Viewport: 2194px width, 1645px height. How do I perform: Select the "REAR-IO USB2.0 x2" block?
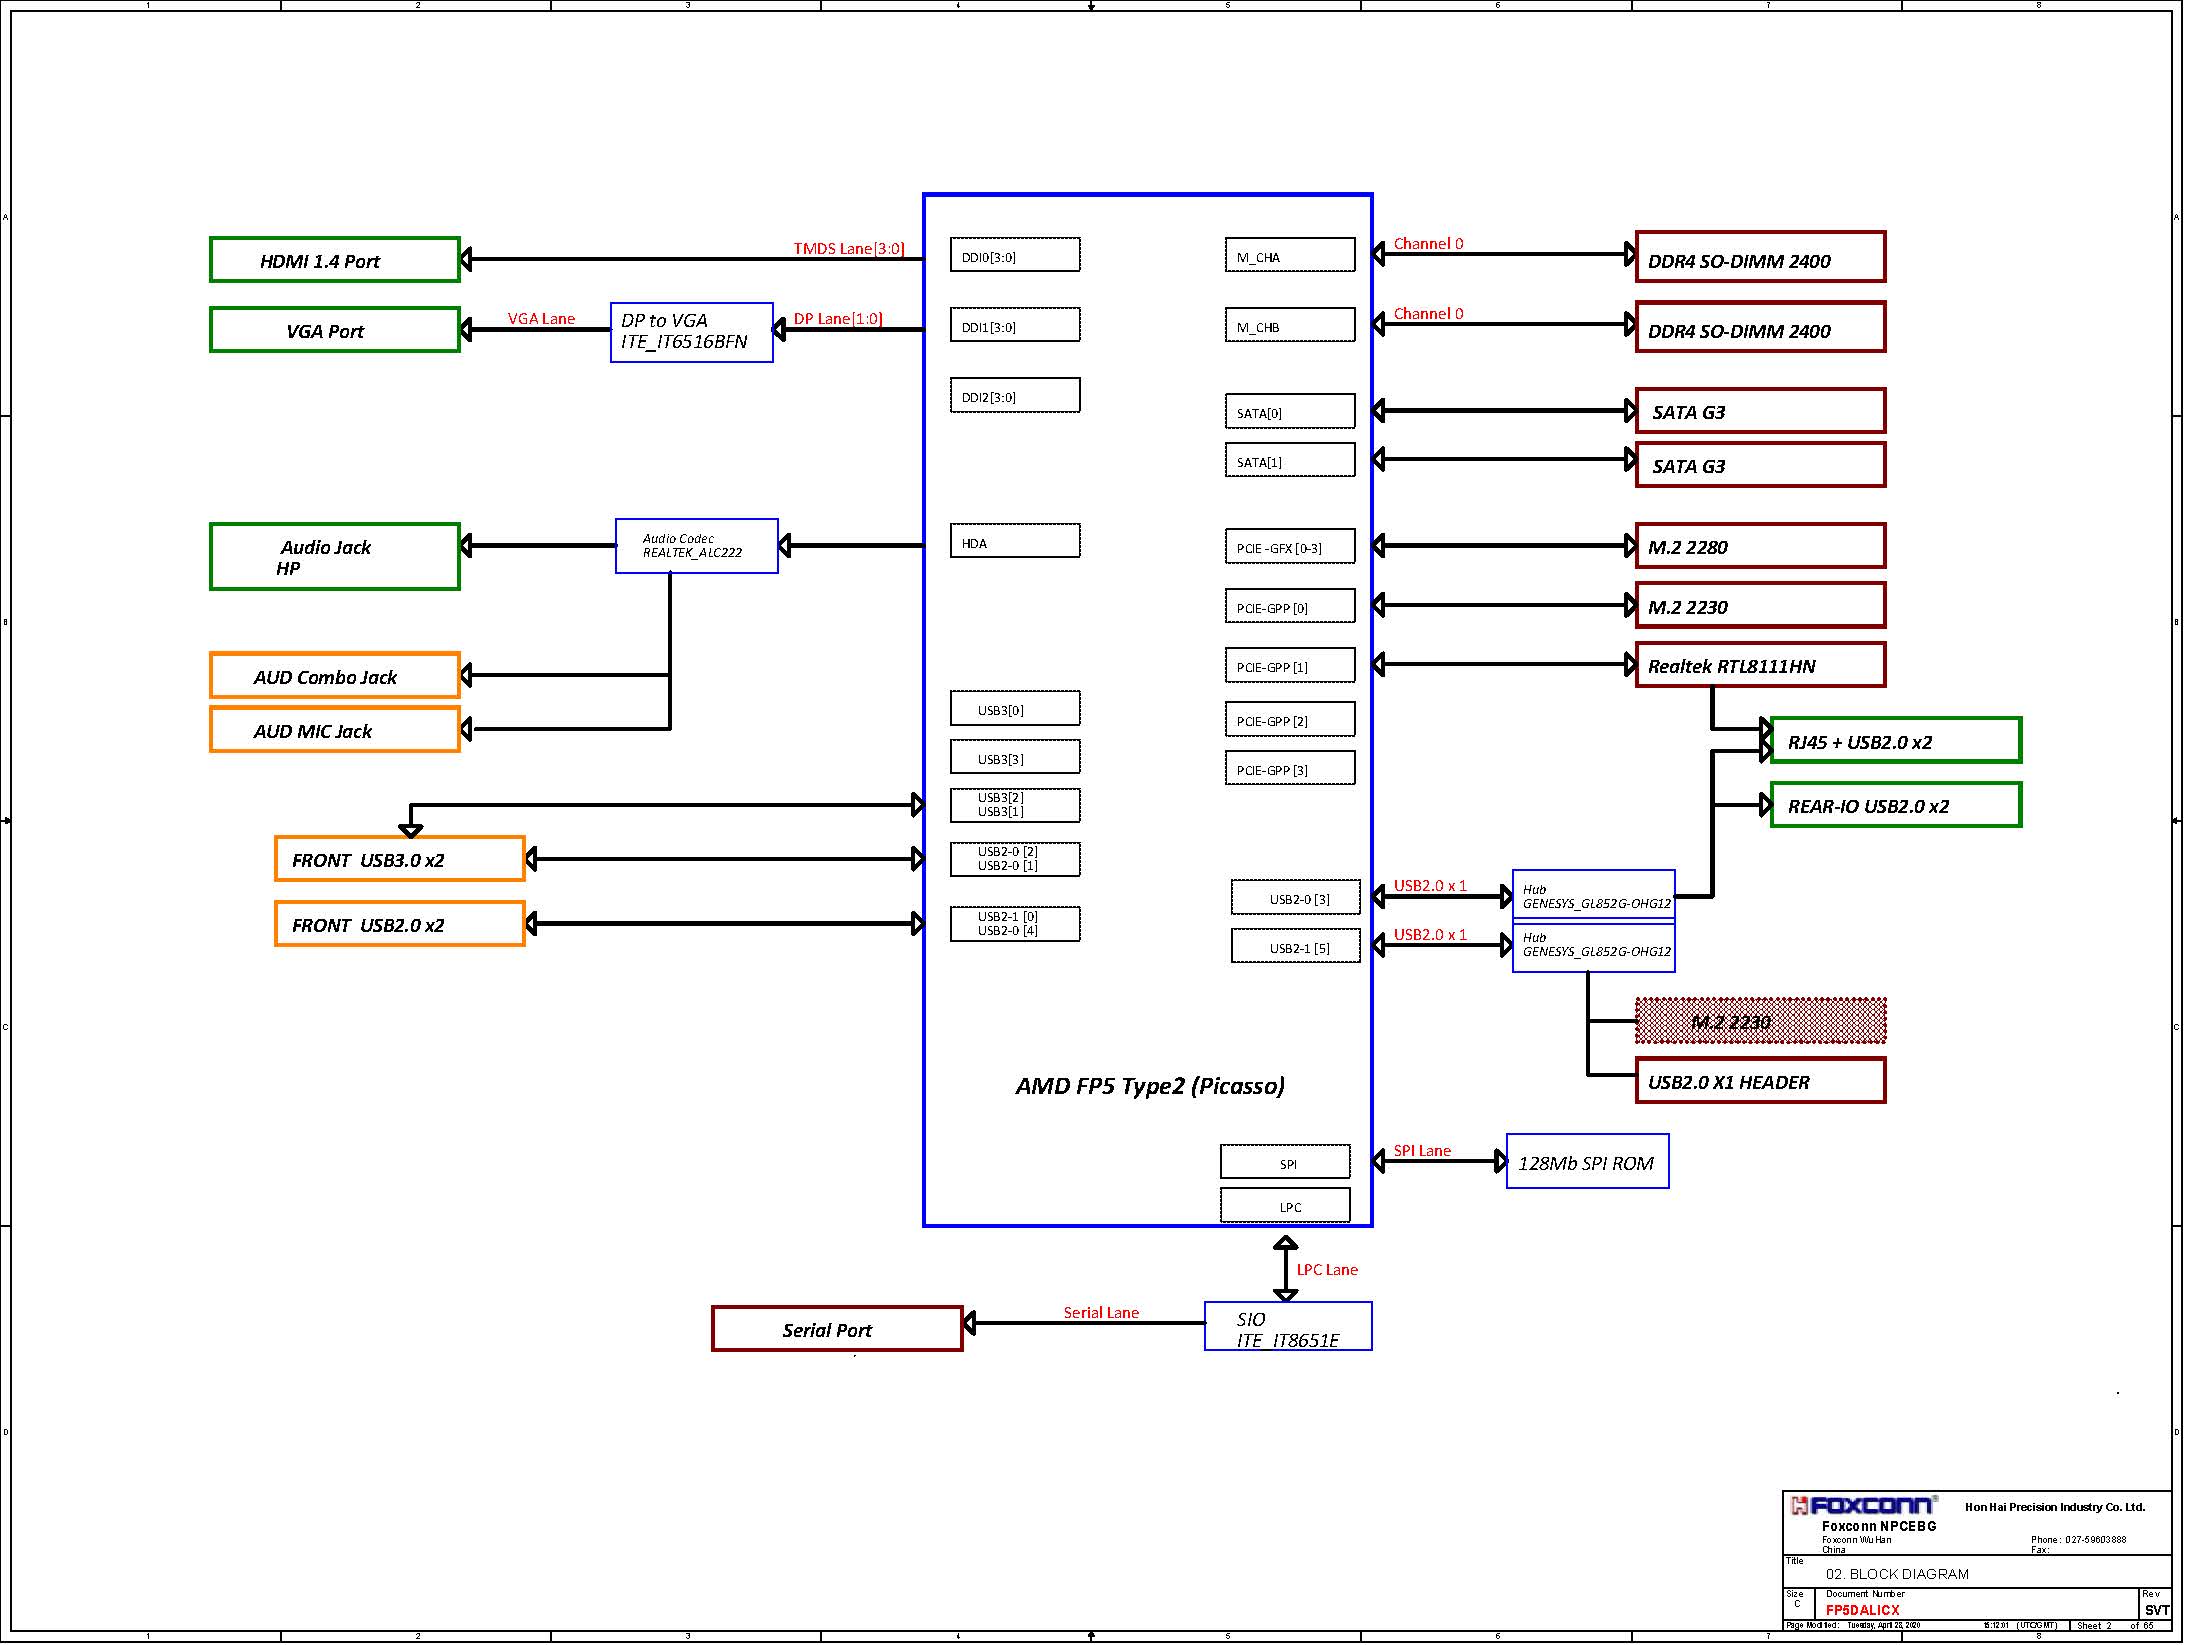click(1896, 805)
